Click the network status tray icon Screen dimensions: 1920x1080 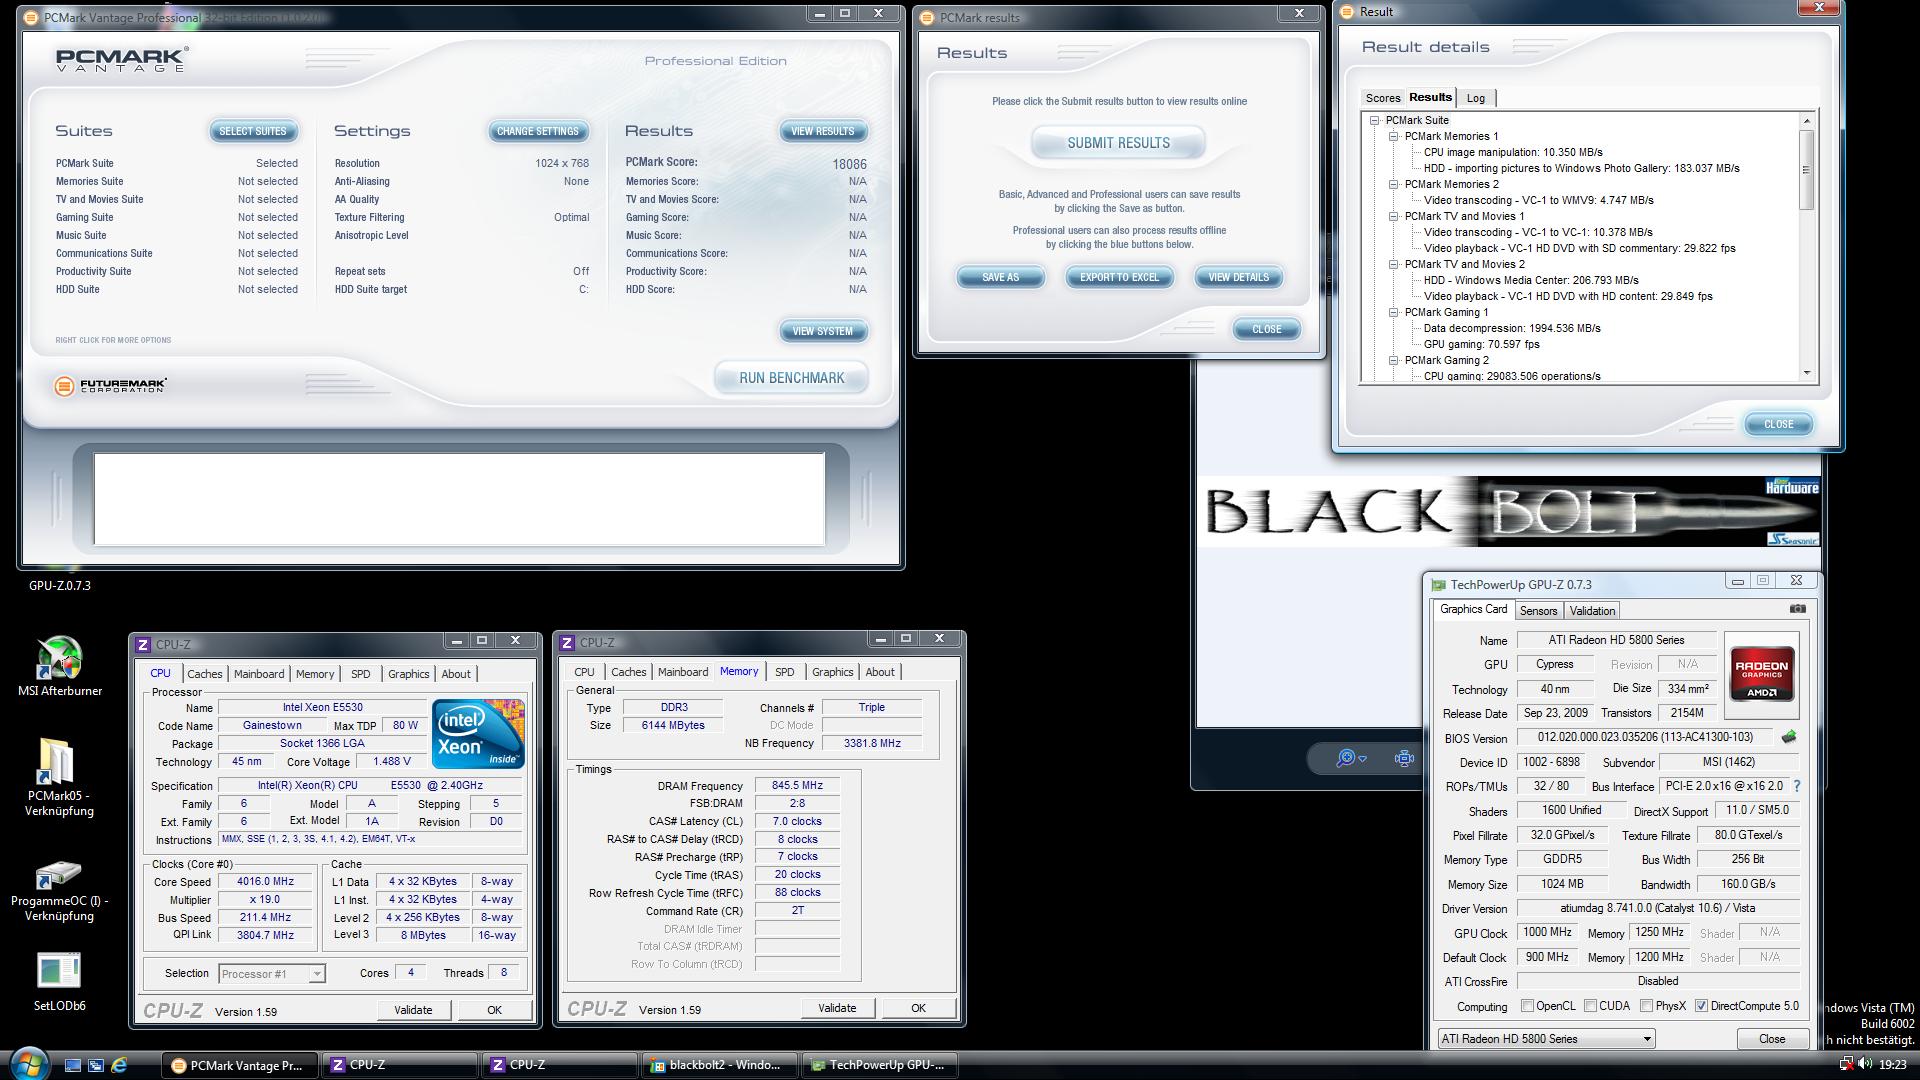point(1846,1064)
